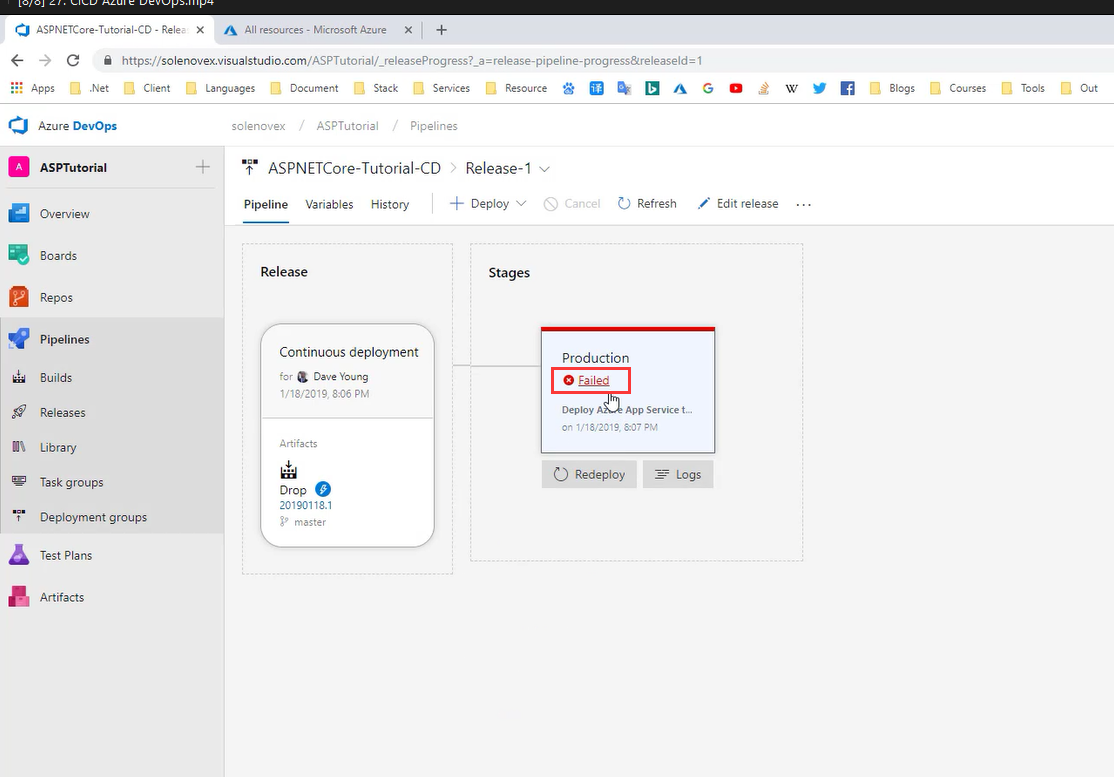Viewport: 1114px width, 777px height.
Task: Click the master branch label
Action: coord(310,522)
